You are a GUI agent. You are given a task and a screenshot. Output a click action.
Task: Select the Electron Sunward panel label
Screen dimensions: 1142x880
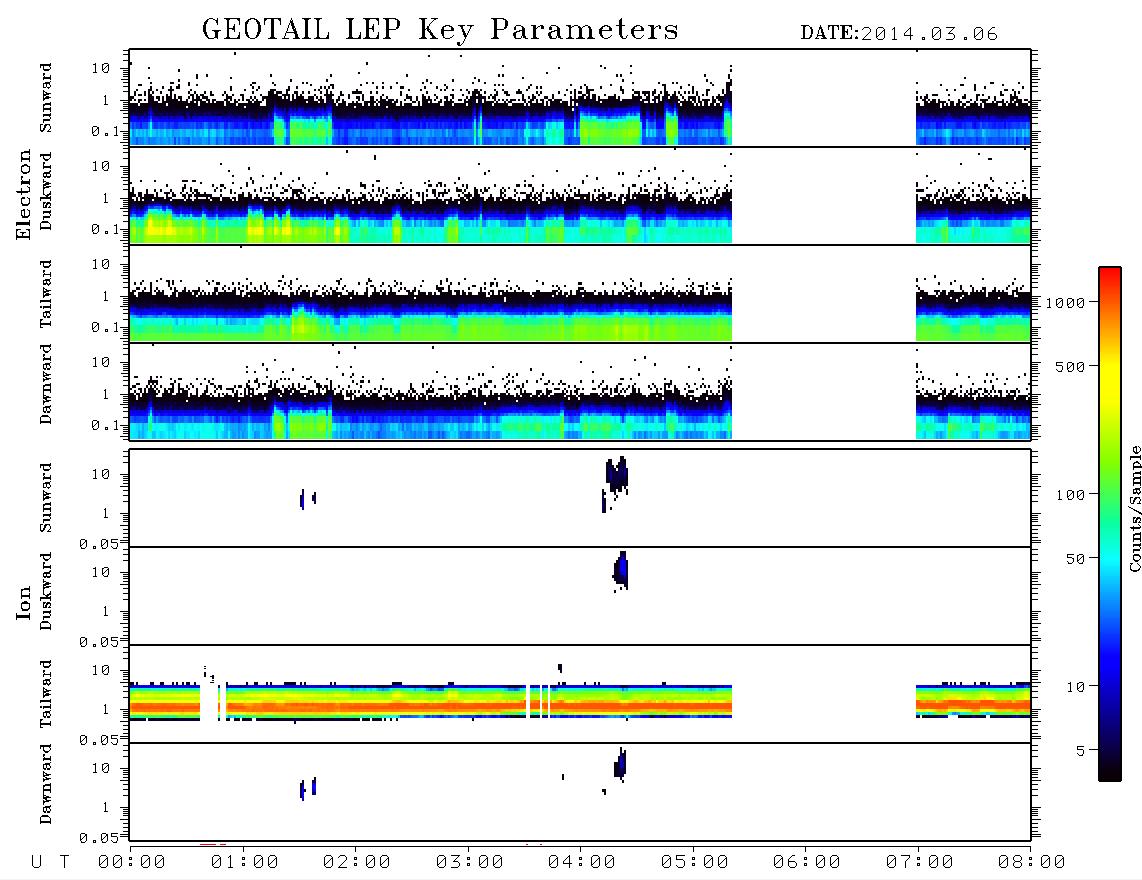tap(45, 98)
